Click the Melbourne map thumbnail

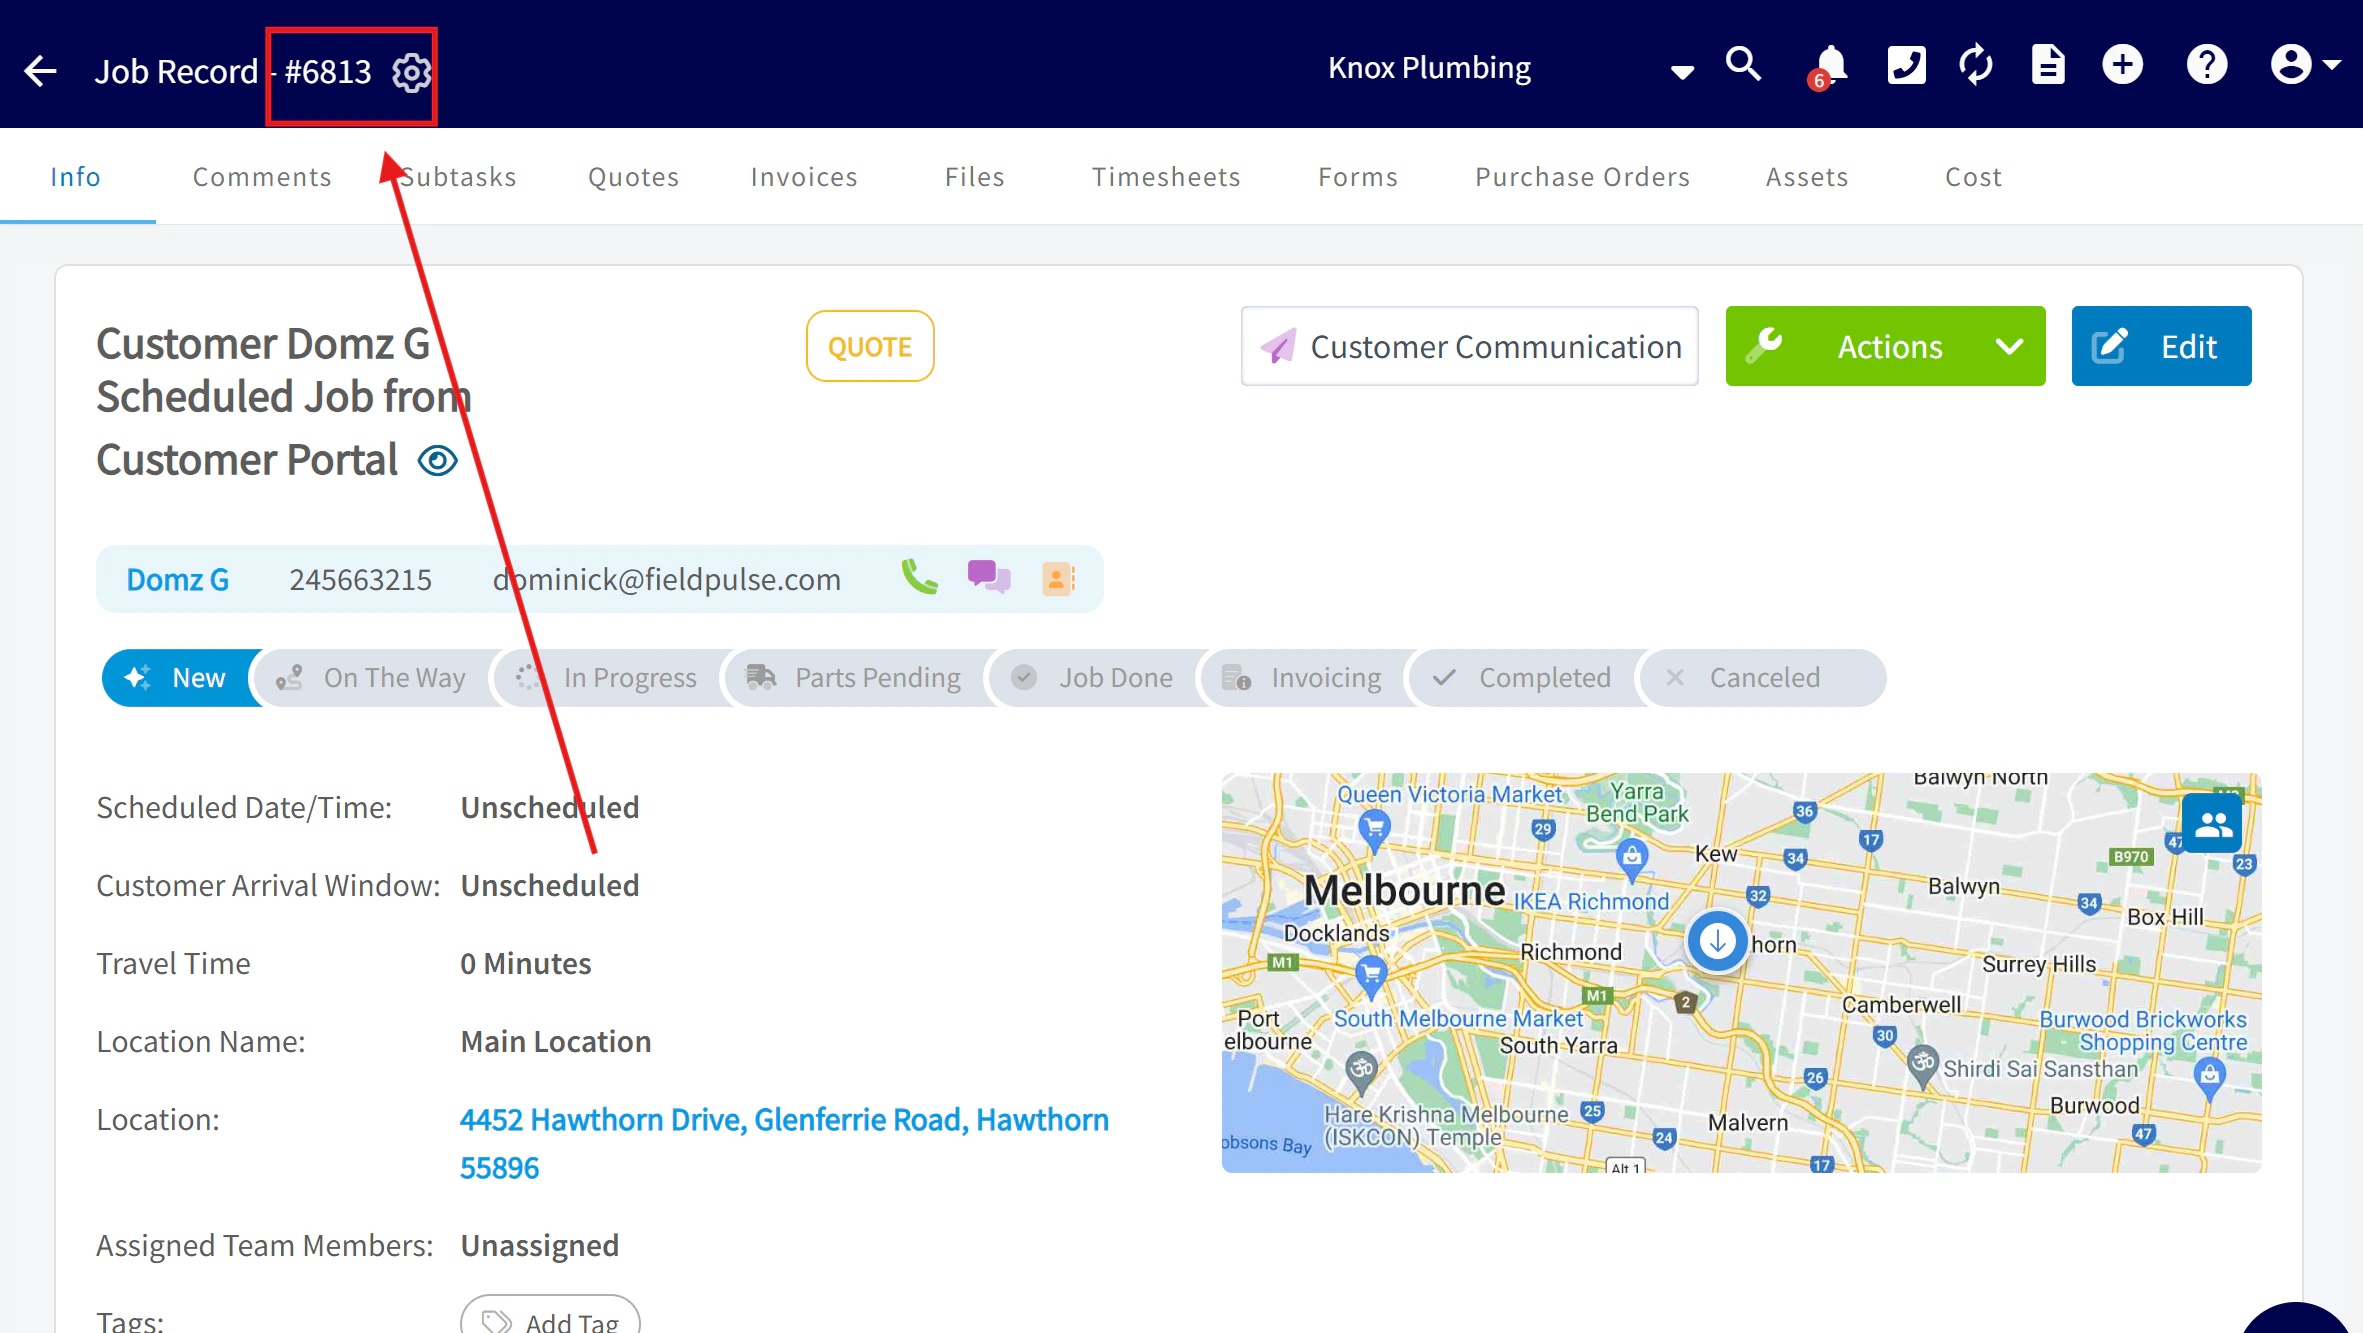tap(1741, 973)
